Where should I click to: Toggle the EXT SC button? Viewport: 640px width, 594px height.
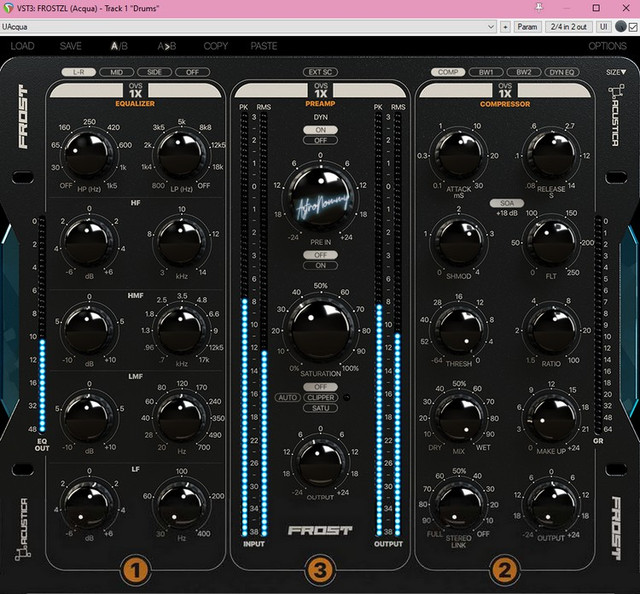[320, 72]
